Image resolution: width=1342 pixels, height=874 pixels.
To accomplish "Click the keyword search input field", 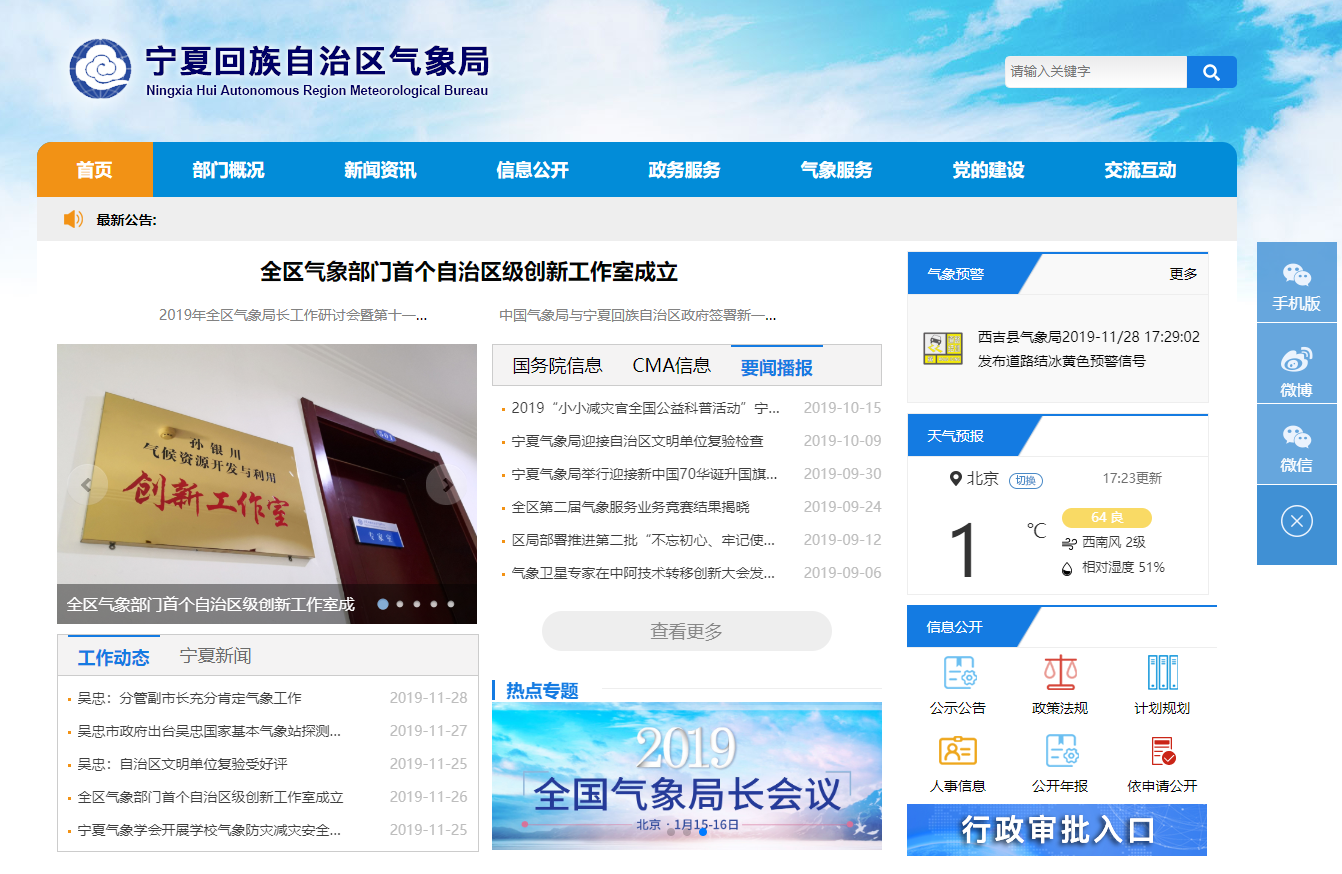I will pyautogui.click(x=1095, y=72).
